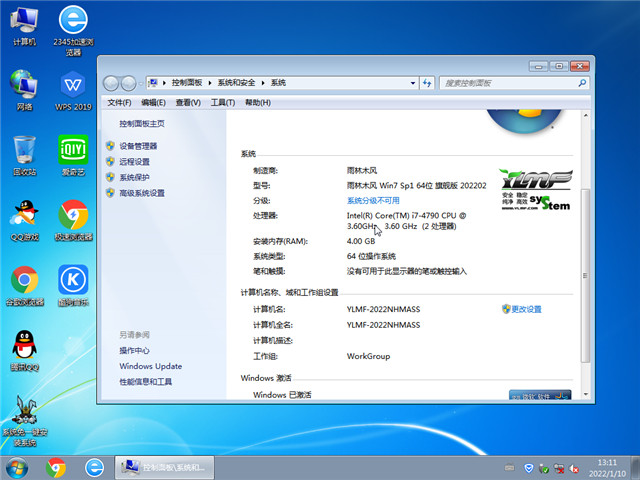Select the 系统兔一键安装系统 desktop icon

point(24,421)
